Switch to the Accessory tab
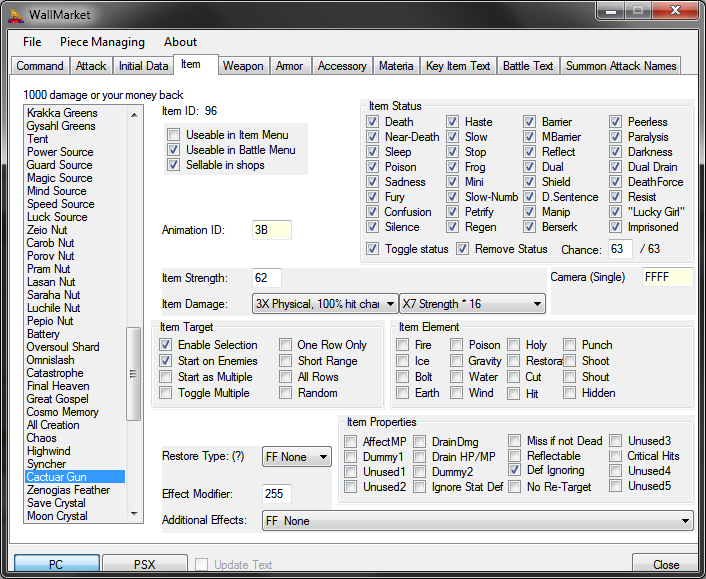This screenshot has height=579, width=706. coord(342,66)
